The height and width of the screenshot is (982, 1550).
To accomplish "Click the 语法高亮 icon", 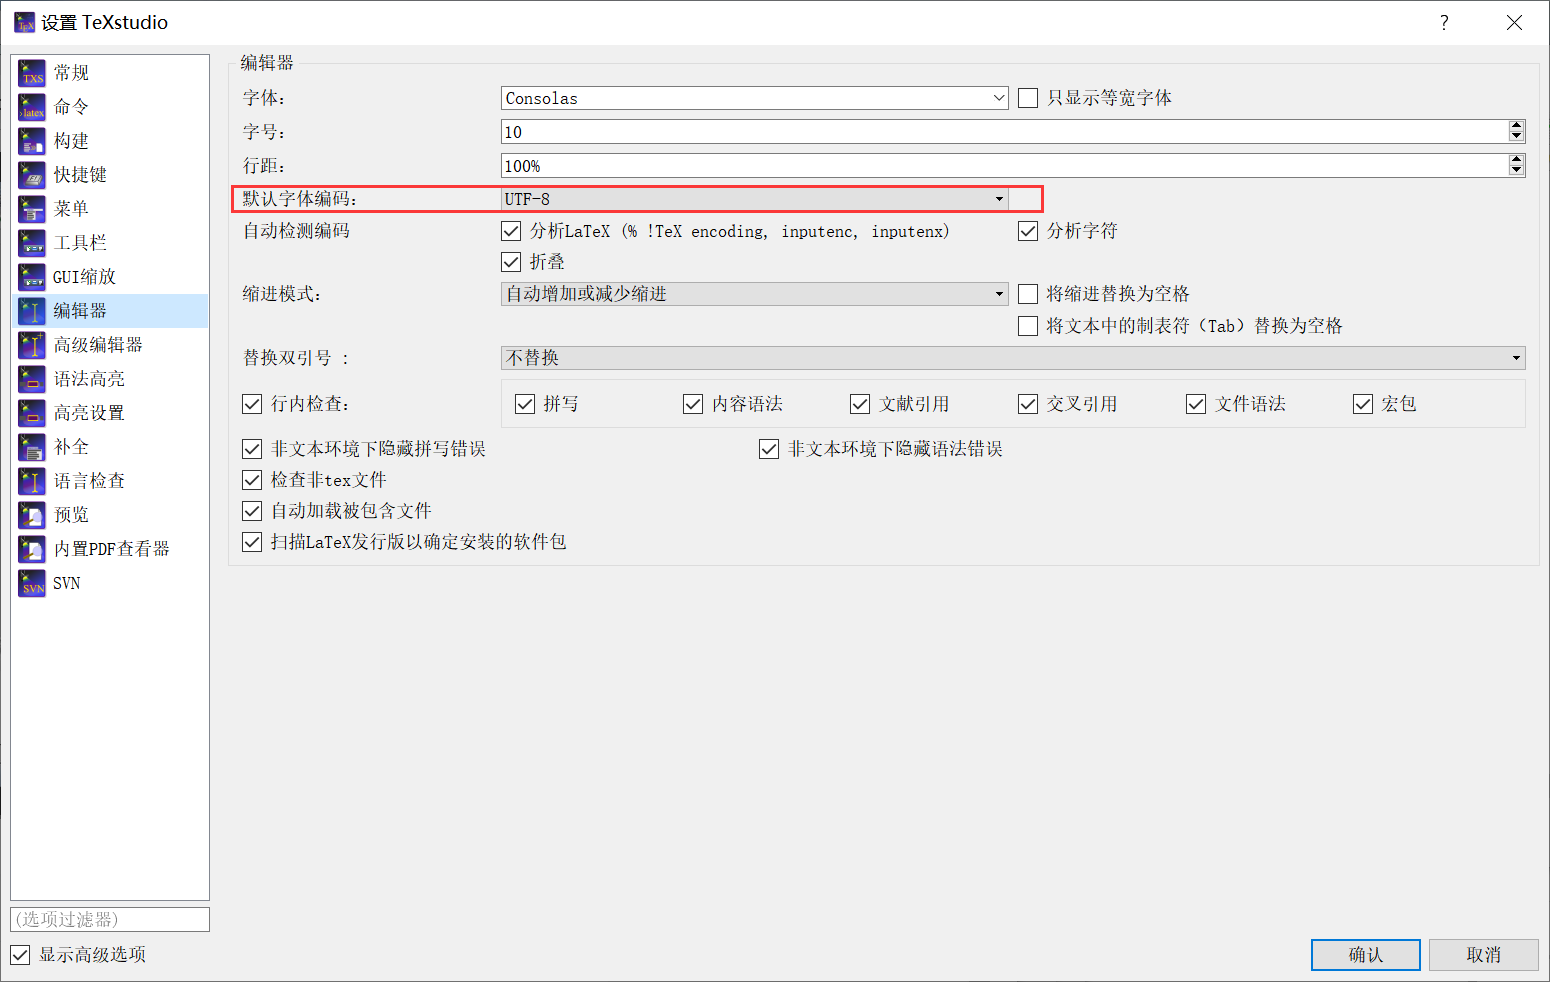I will 32,379.
